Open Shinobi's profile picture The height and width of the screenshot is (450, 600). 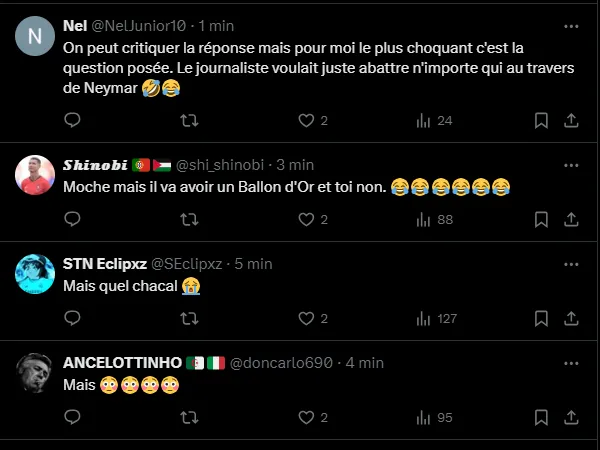point(35,176)
